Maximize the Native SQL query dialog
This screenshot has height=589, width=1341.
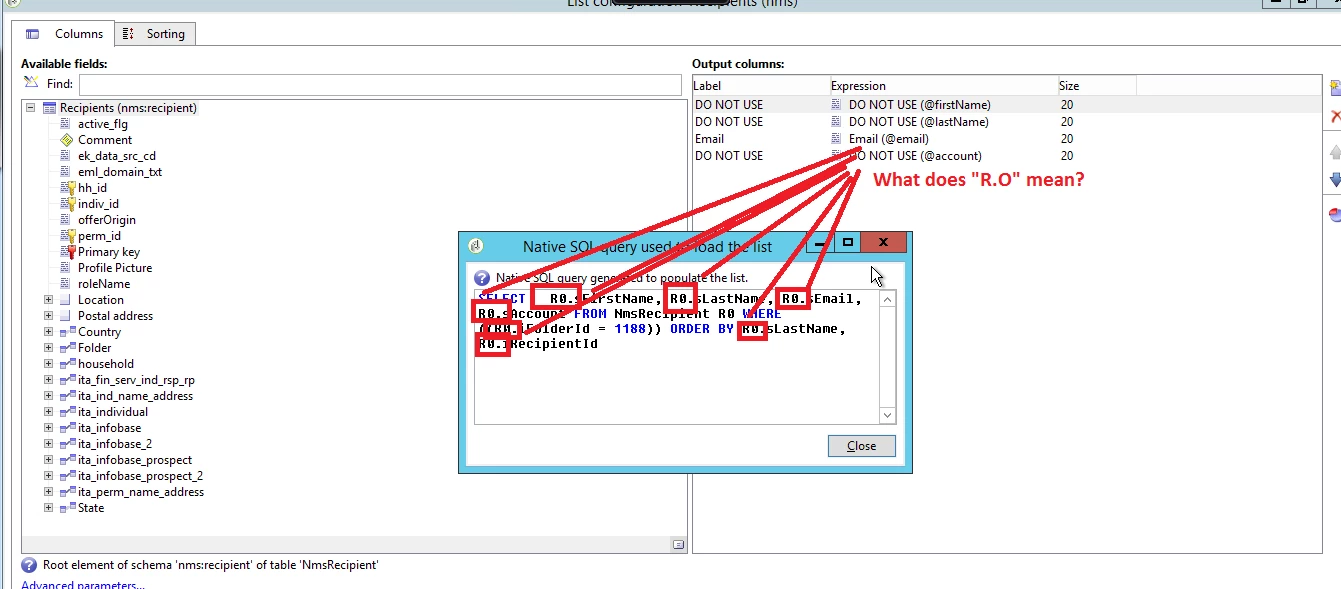pos(848,243)
